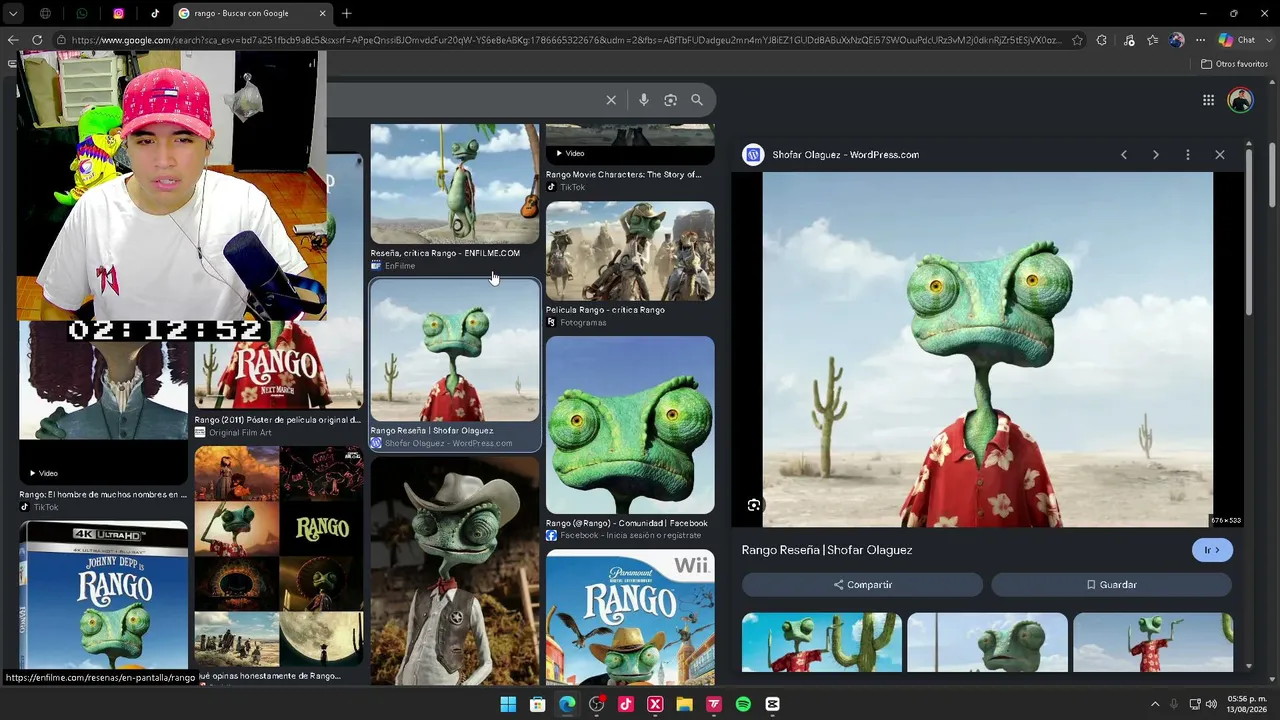1280x720 pixels.
Task: Reload the current page
Action: [x=37, y=40]
